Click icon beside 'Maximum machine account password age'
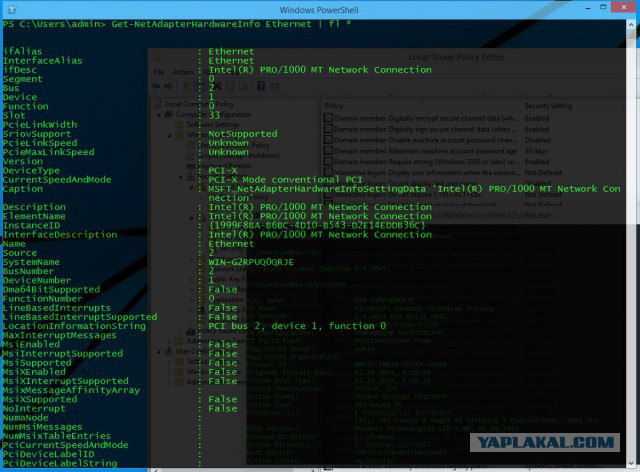The image size is (640, 472). 328,151
